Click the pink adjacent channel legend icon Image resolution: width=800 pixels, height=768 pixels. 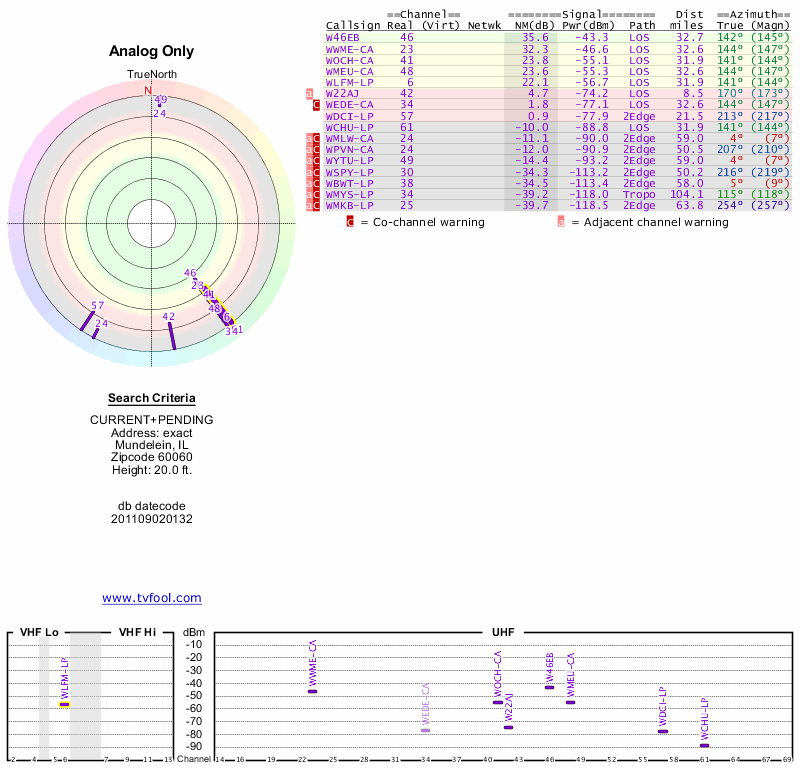pyautogui.click(x=560, y=222)
